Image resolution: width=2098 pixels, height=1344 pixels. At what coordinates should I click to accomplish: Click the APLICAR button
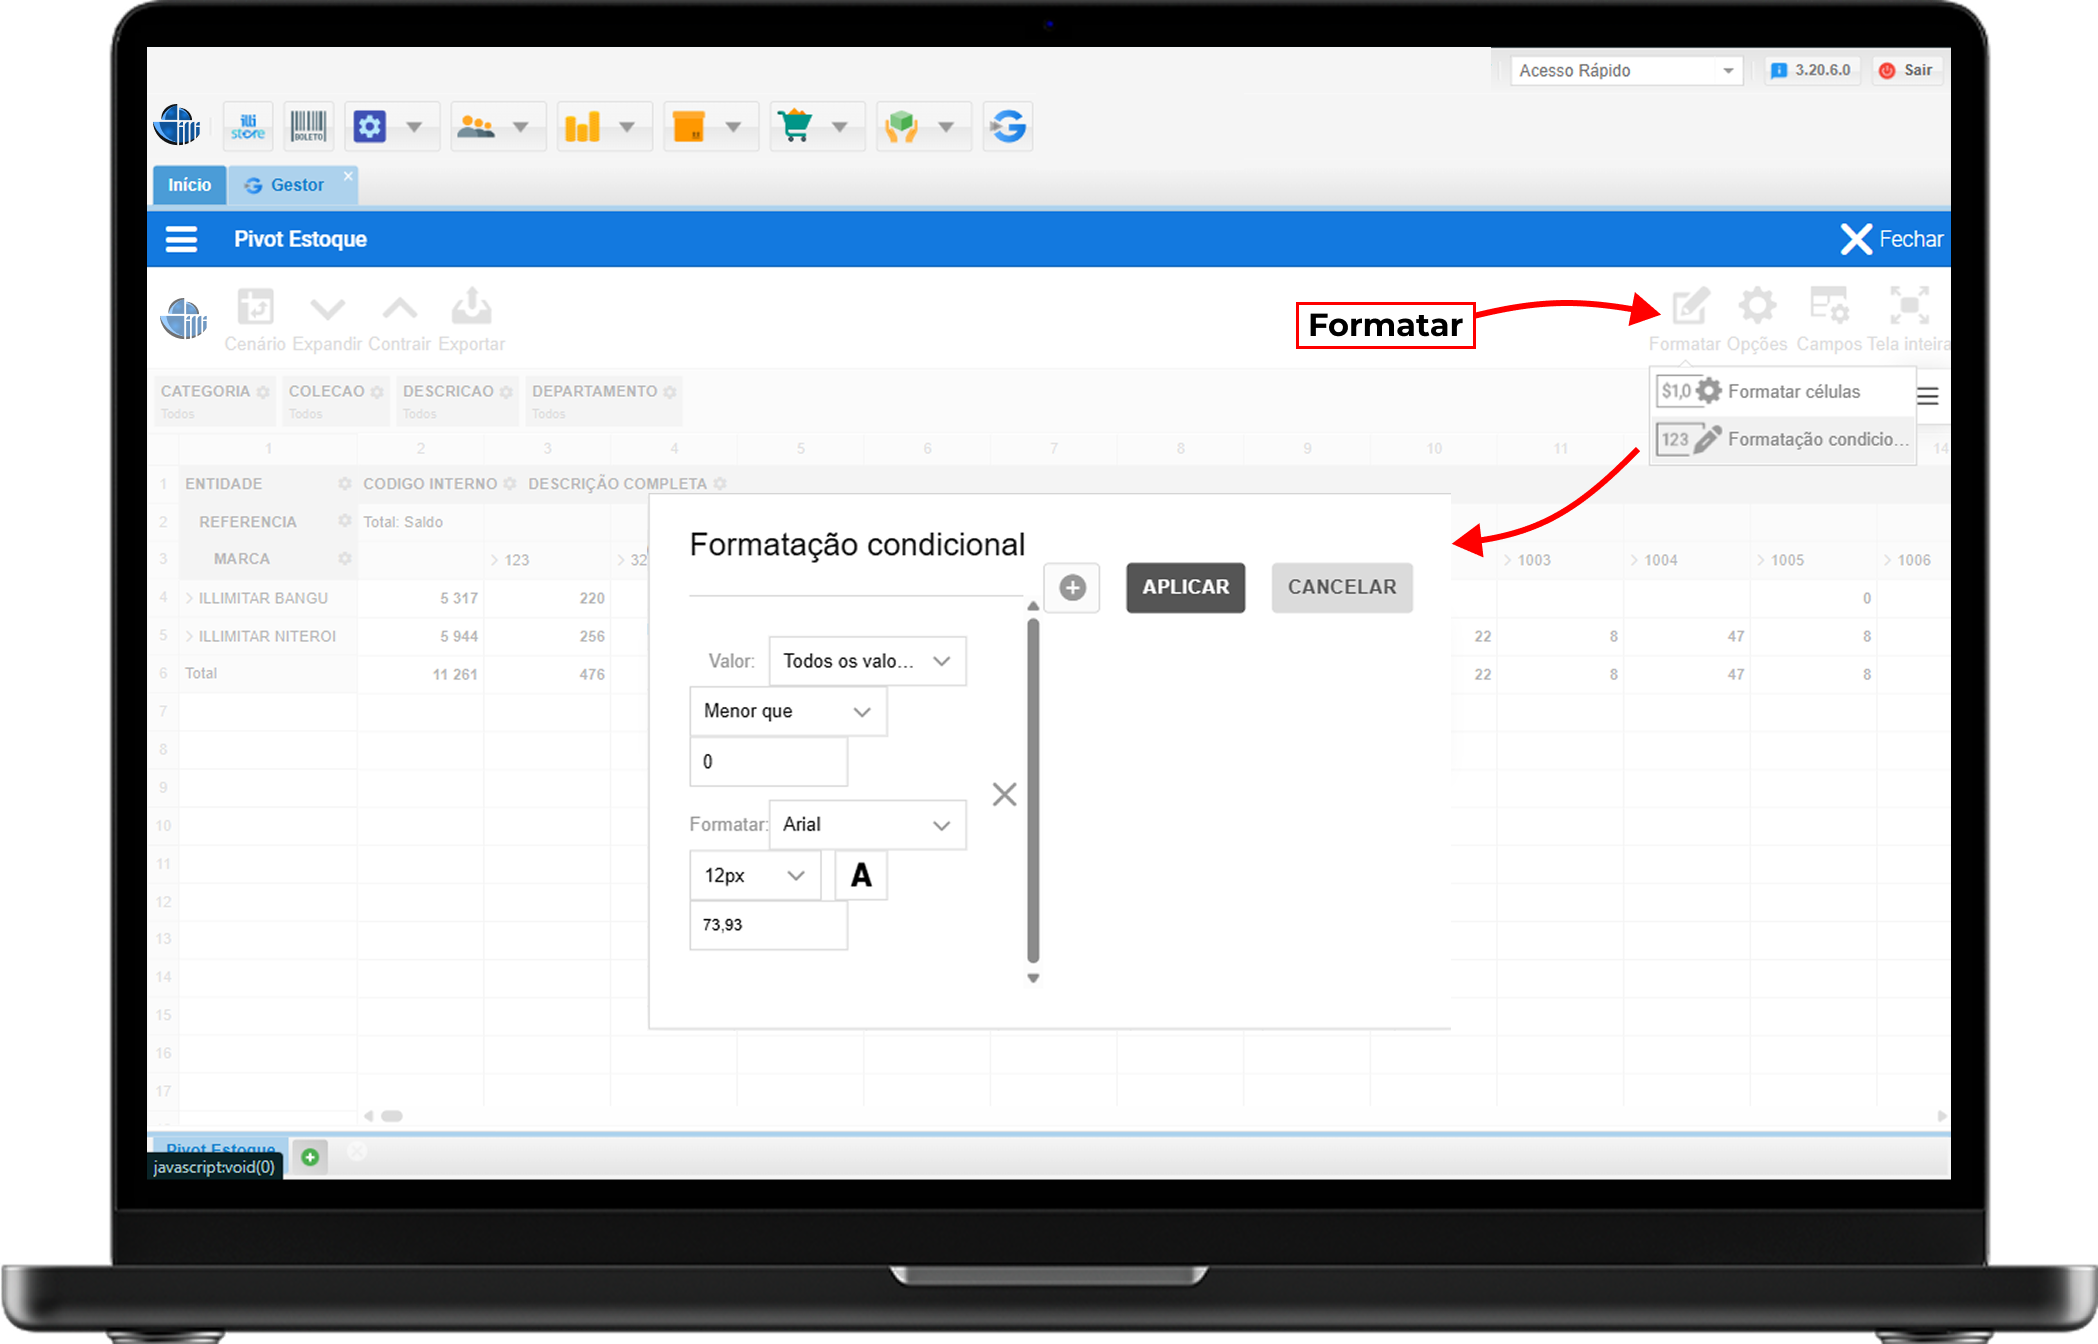pos(1185,588)
